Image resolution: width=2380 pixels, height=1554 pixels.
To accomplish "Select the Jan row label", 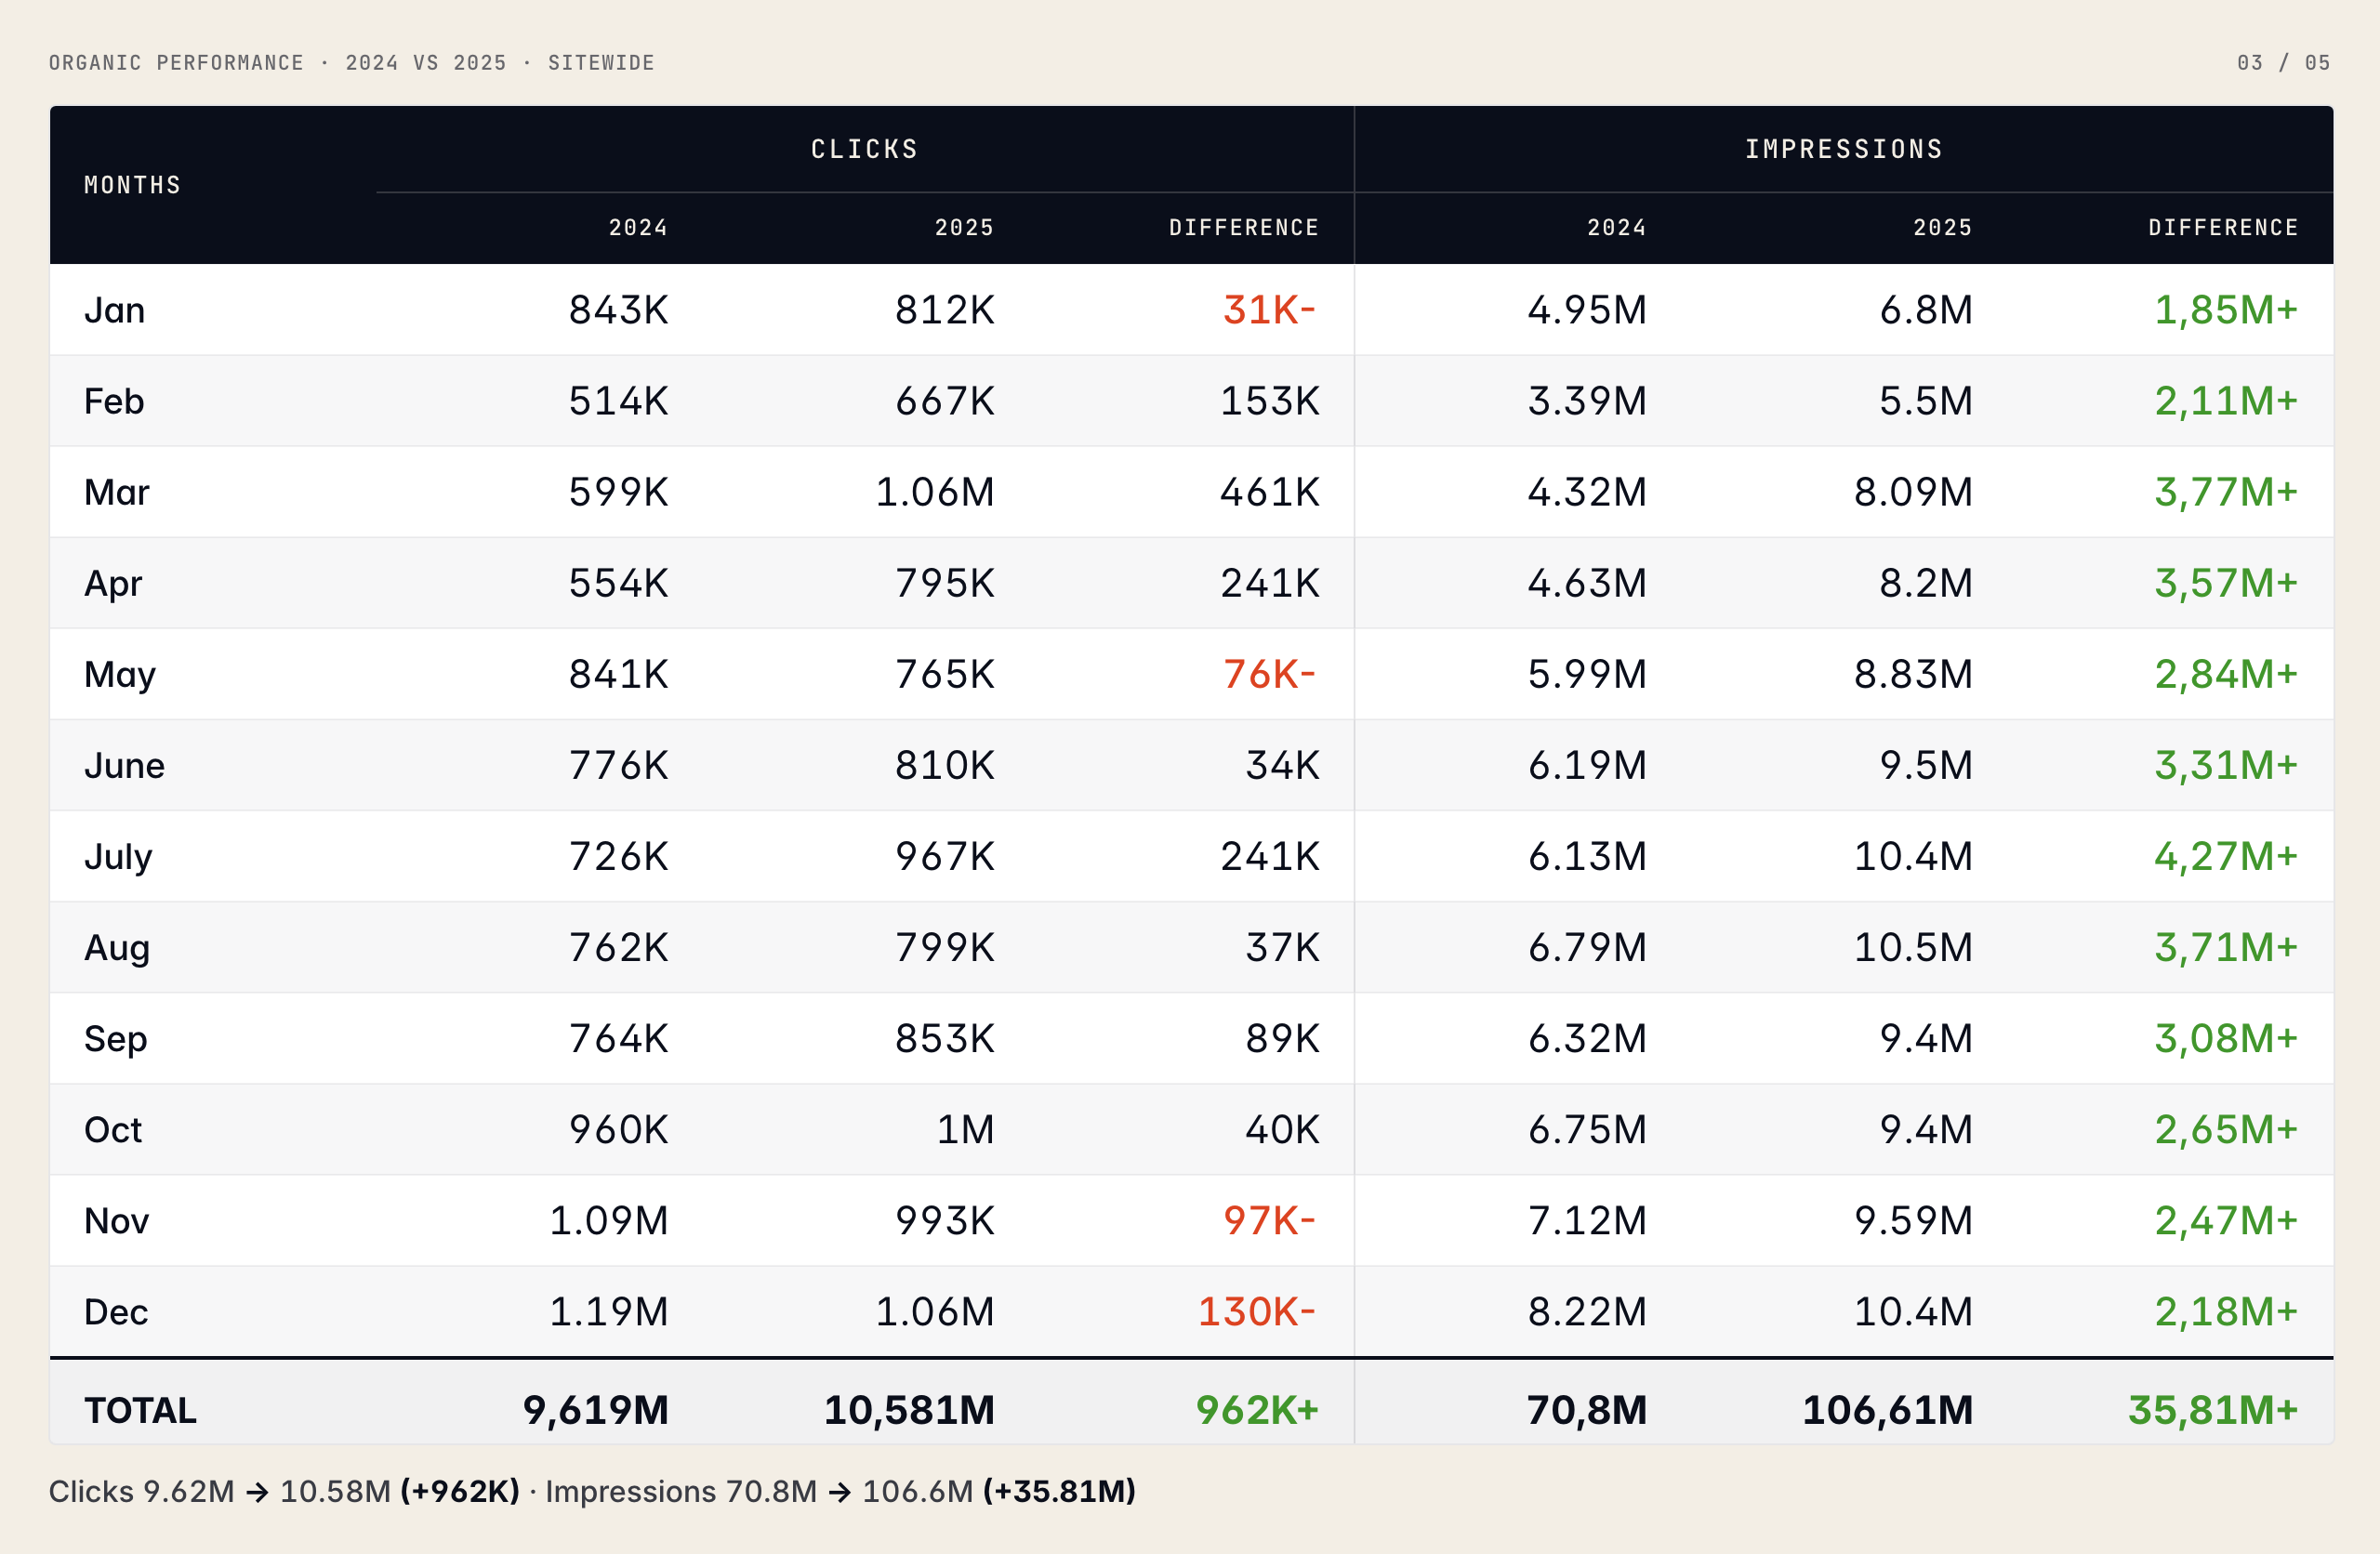I will click(x=114, y=310).
